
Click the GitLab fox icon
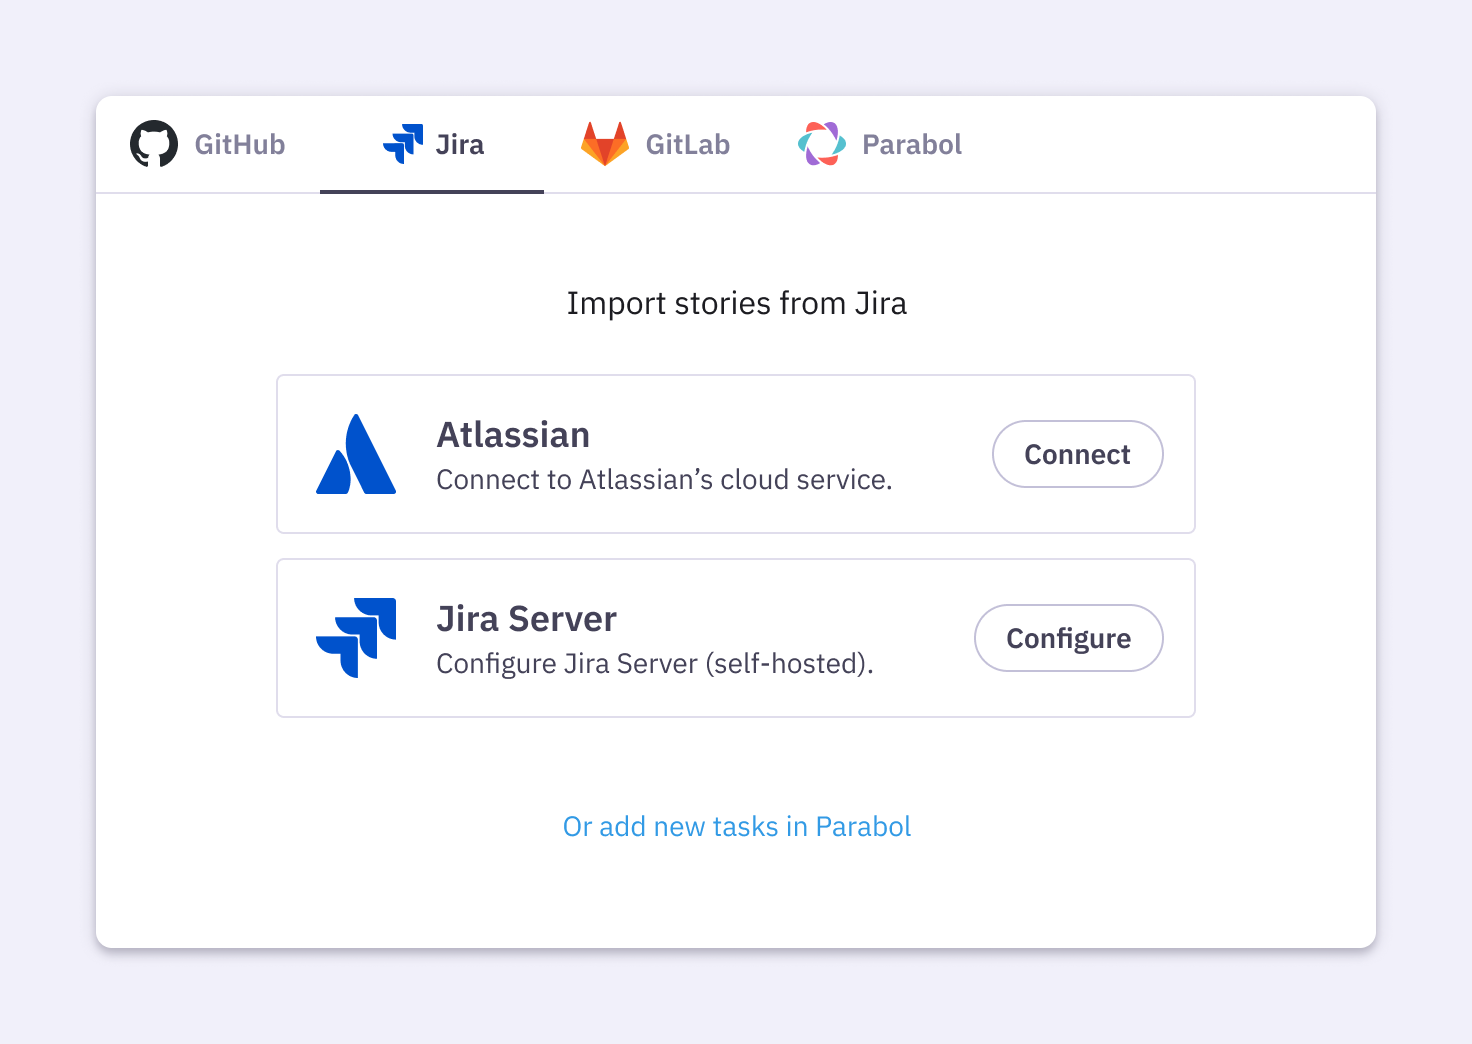[606, 143]
